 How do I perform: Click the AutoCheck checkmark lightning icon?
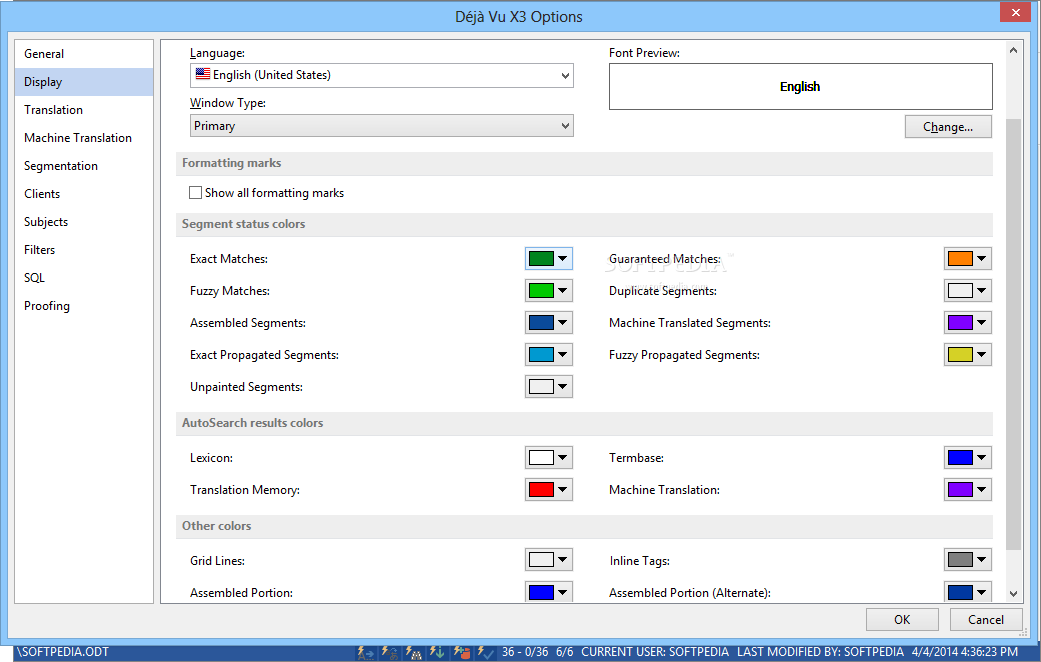click(485, 653)
